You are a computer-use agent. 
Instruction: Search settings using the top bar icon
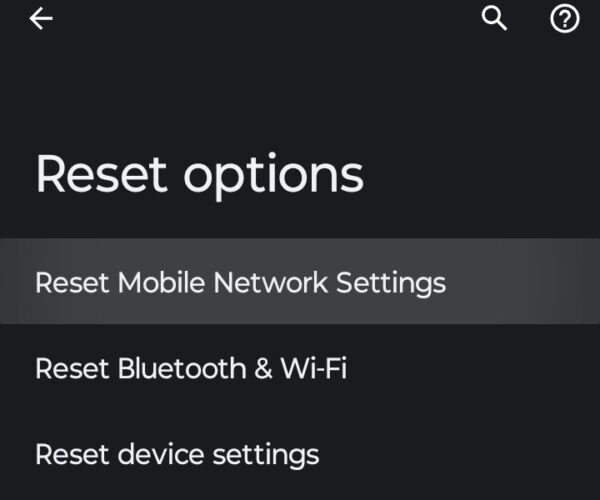[x=495, y=18]
